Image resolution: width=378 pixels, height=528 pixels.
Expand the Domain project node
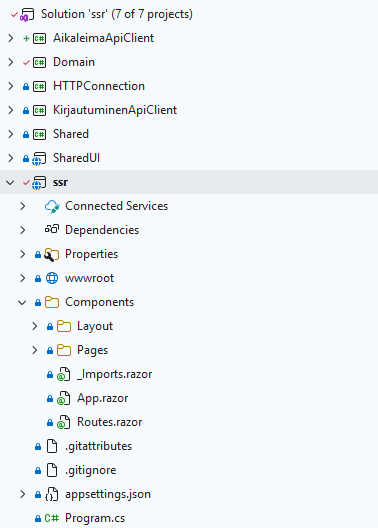11,62
